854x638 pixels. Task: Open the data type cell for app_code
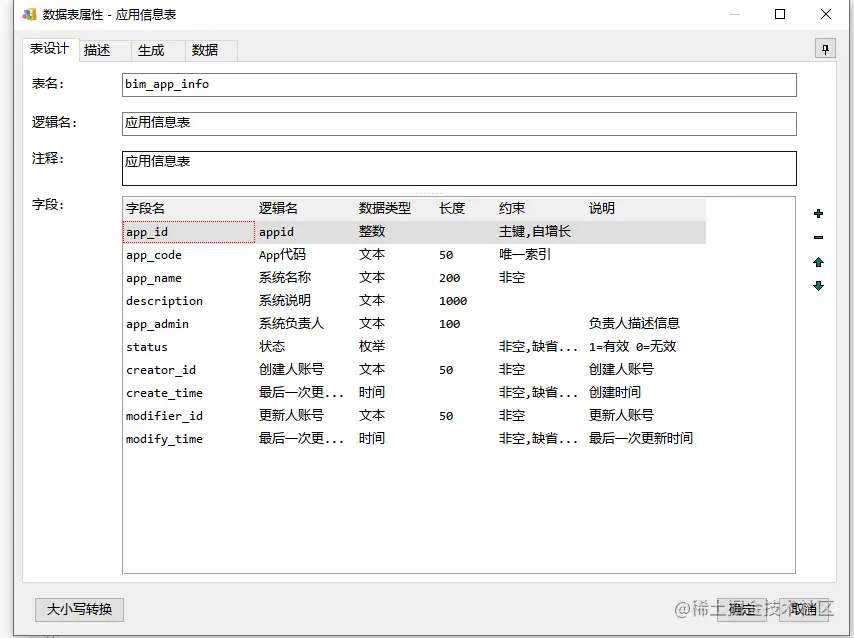click(x=373, y=254)
